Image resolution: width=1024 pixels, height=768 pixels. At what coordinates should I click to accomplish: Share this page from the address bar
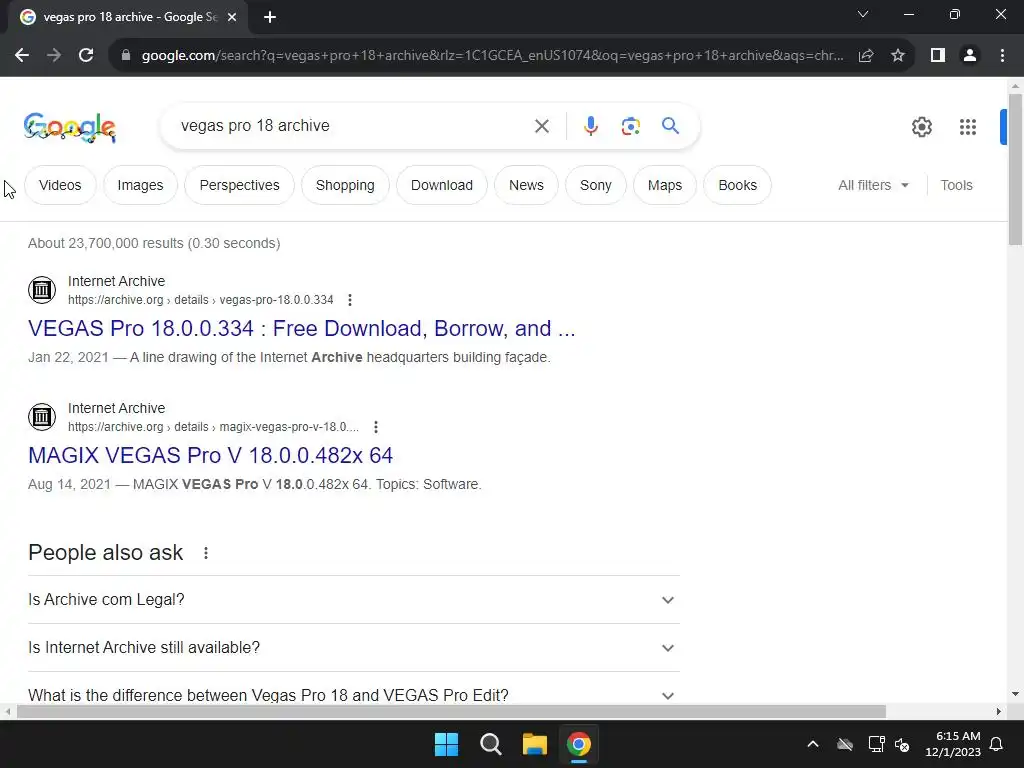point(866,56)
